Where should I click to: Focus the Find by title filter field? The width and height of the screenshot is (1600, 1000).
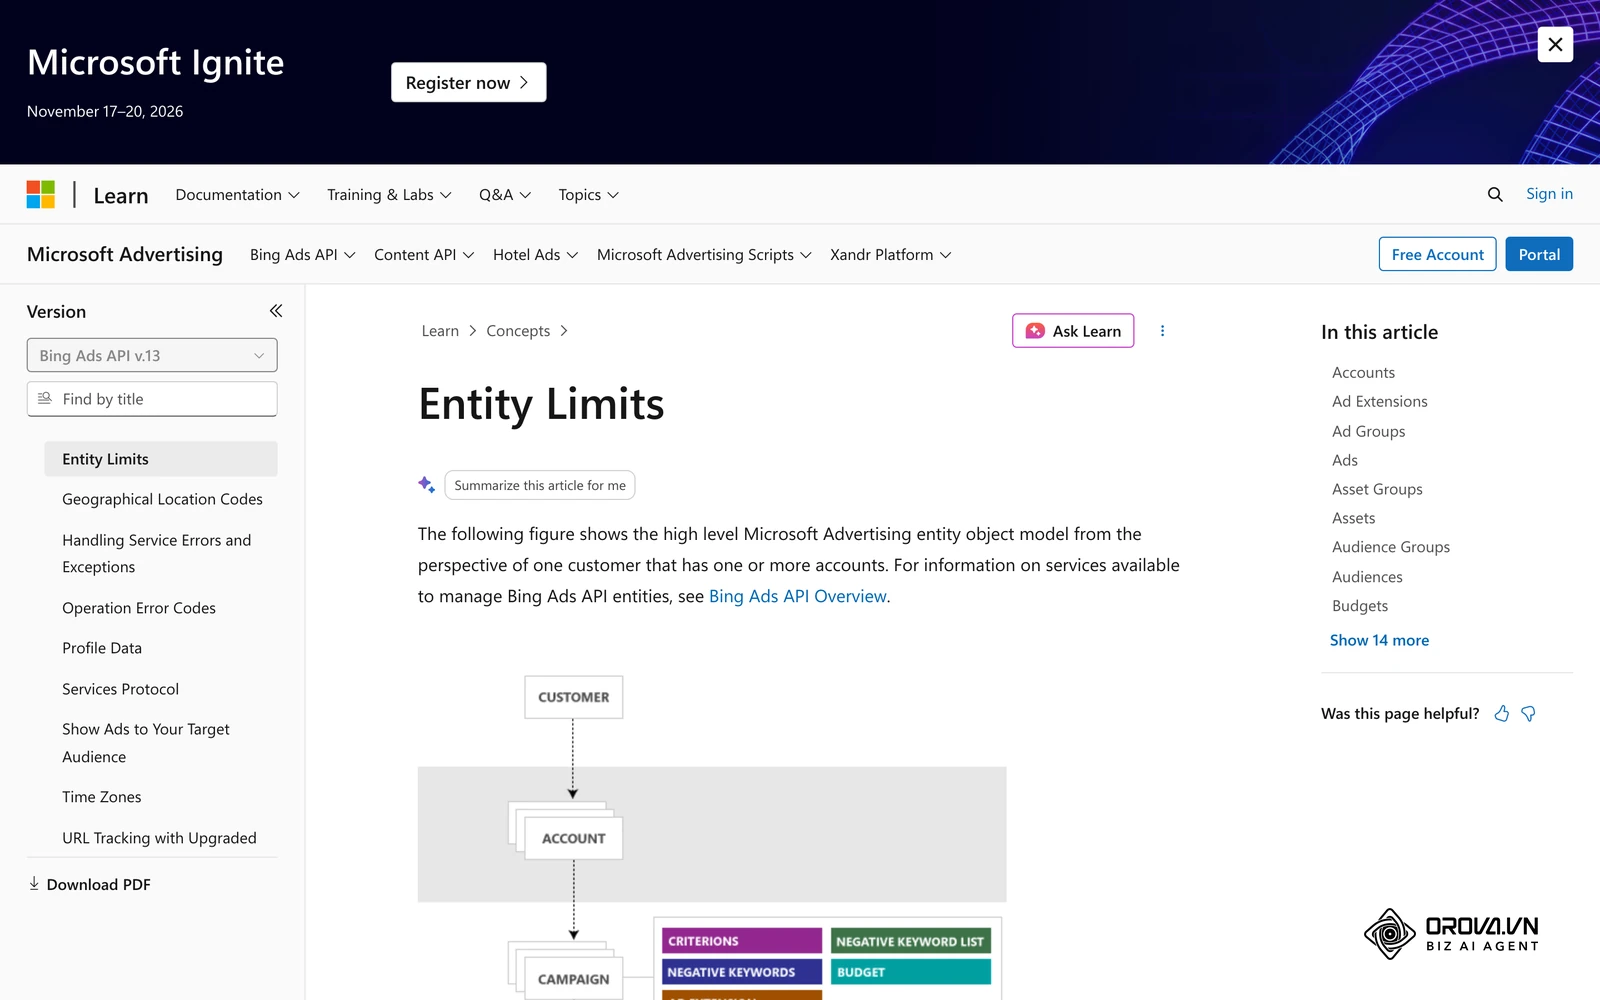(152, 399)
